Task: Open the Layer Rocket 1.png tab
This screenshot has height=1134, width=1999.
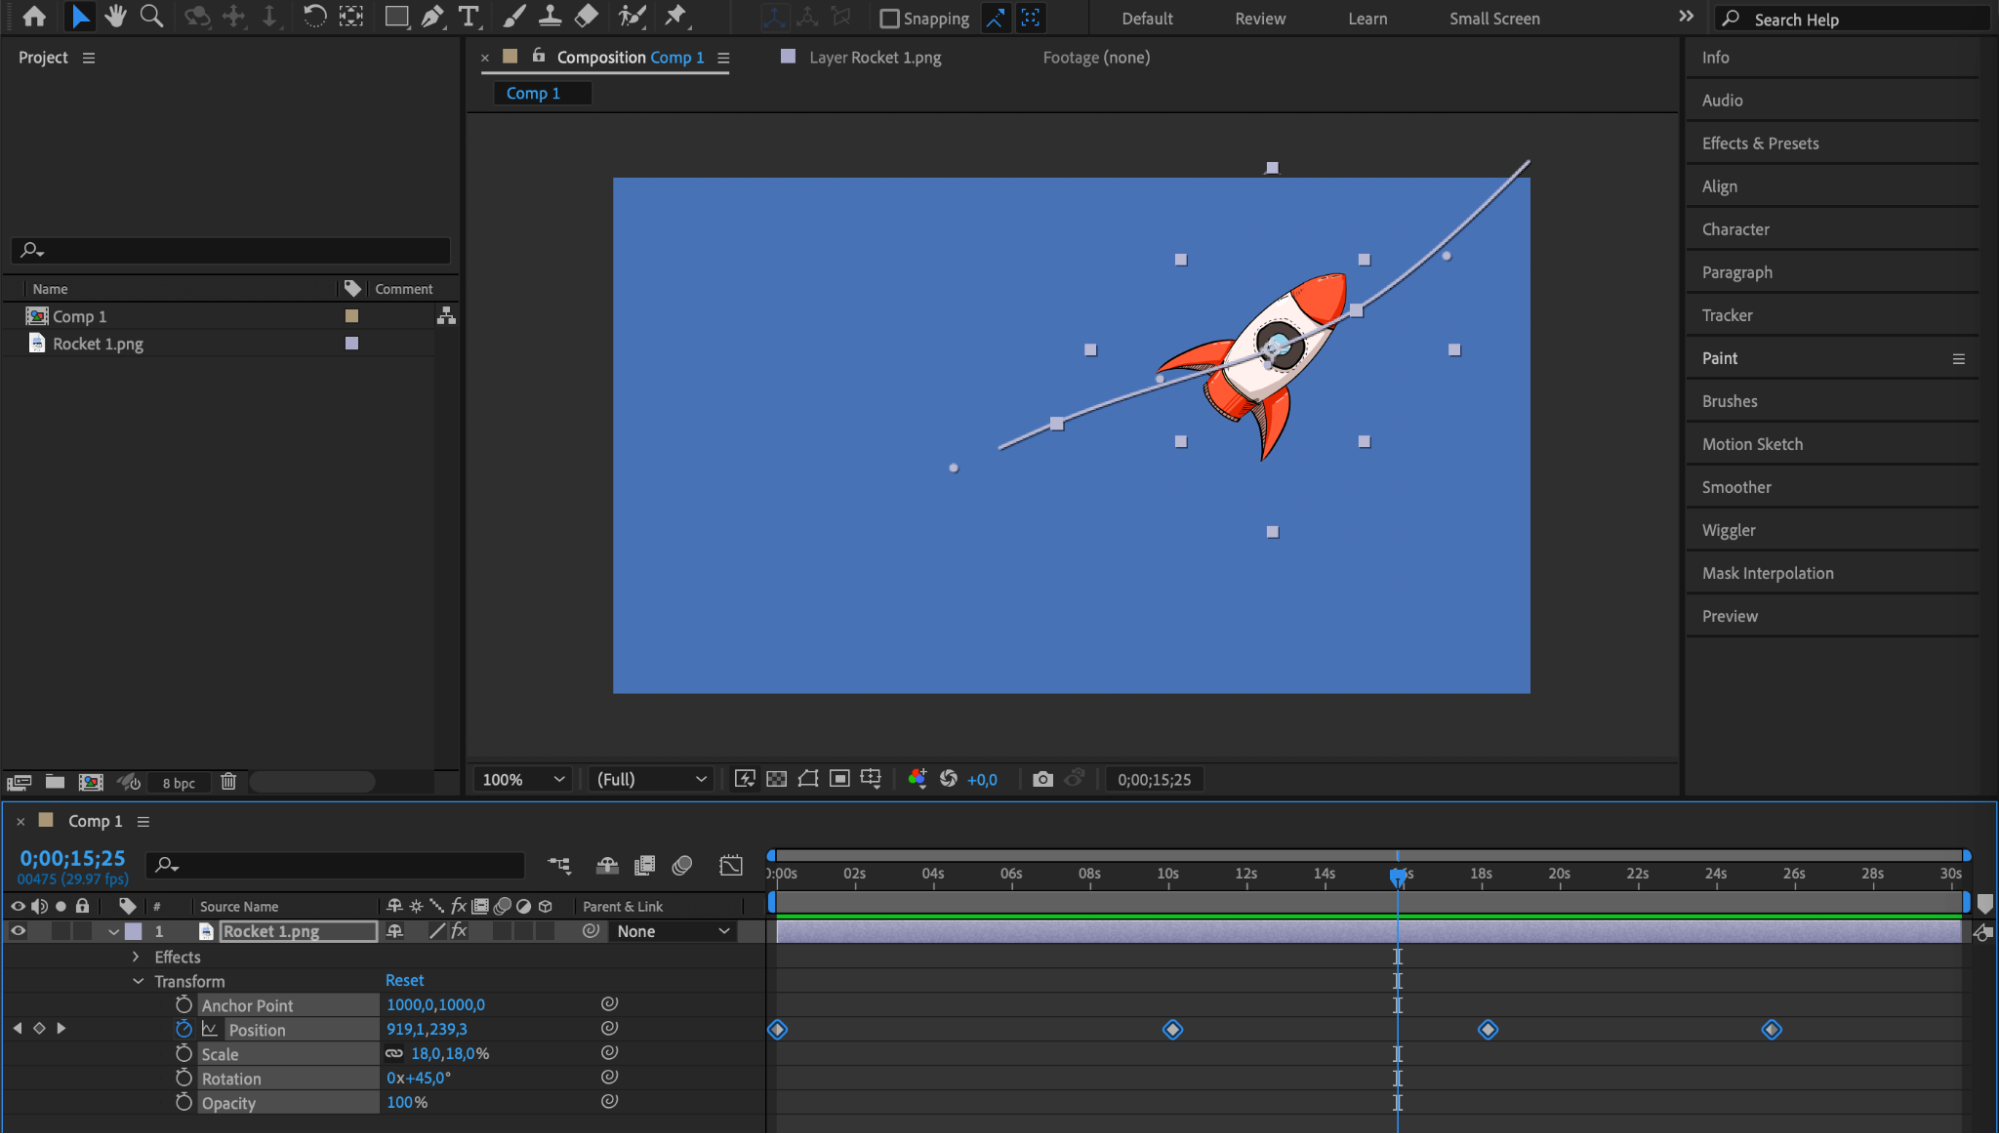Action: [874, 57]
